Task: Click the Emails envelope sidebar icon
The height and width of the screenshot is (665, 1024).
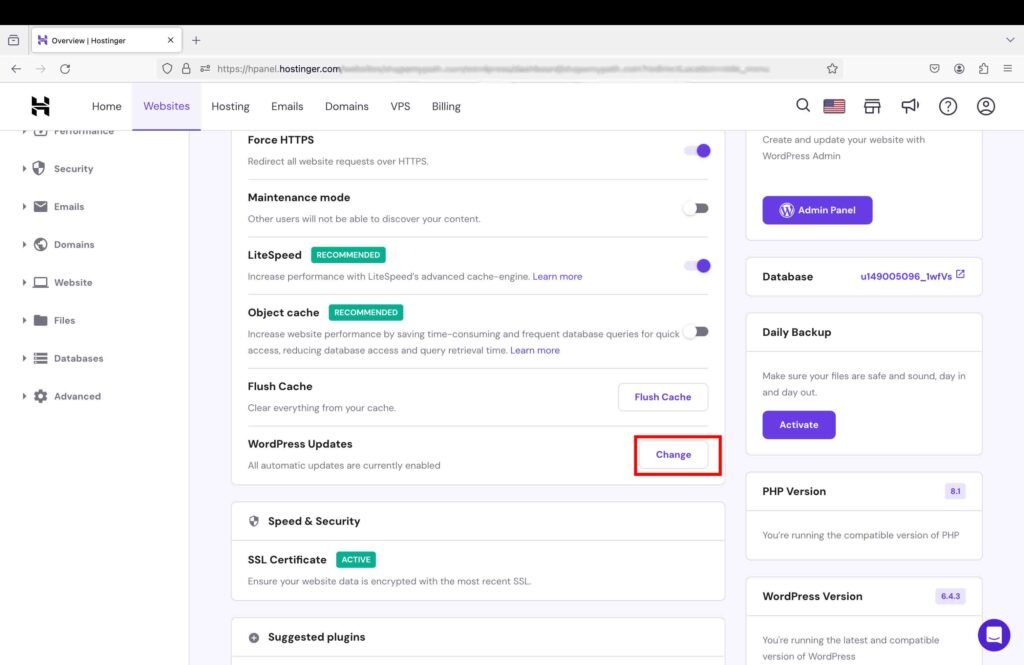Action: (40, 206)
